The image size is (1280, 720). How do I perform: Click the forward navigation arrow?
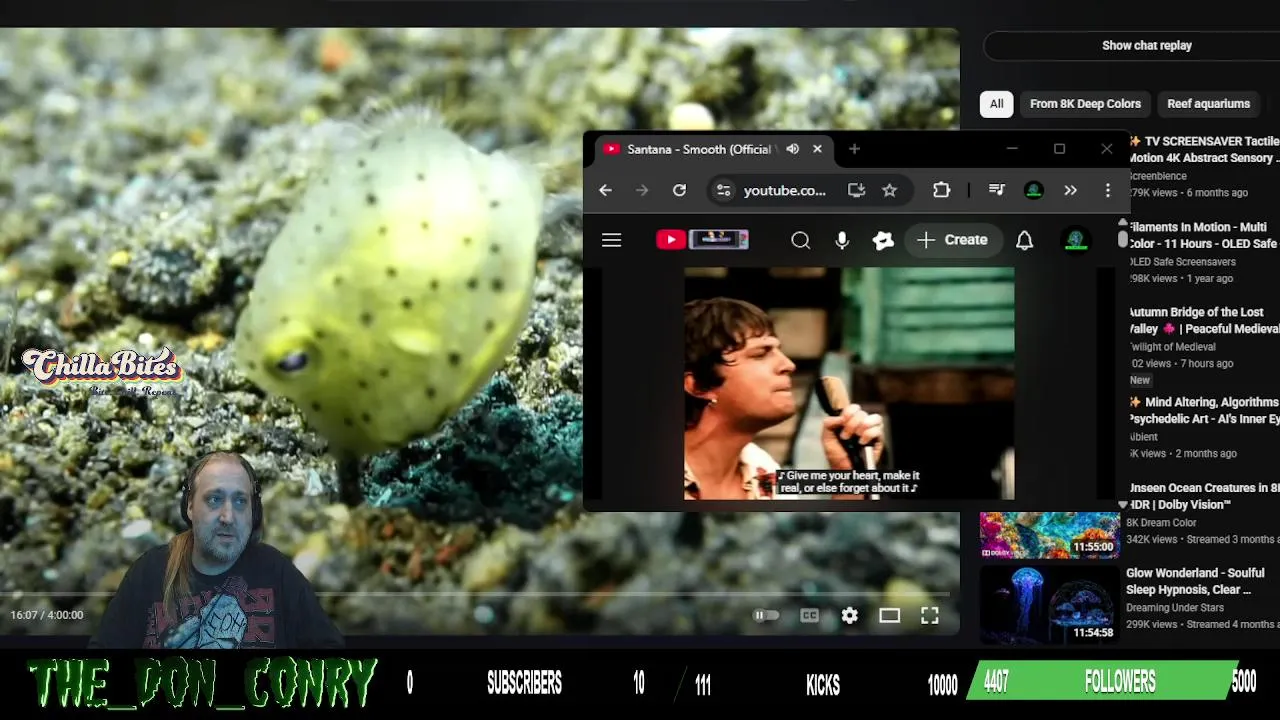642,190
